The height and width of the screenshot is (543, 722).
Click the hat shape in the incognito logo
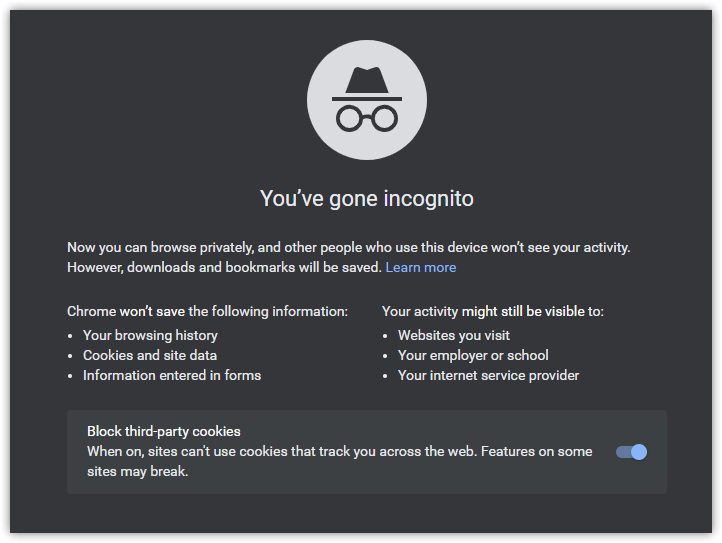click(x=366, y=82)
